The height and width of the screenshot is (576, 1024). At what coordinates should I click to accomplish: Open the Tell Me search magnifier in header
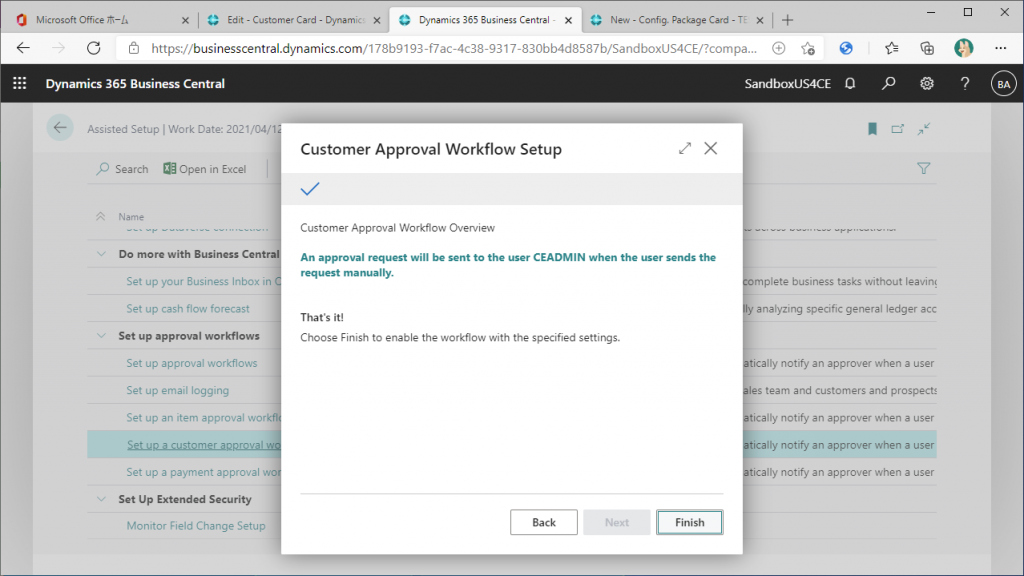coord(888,84)
